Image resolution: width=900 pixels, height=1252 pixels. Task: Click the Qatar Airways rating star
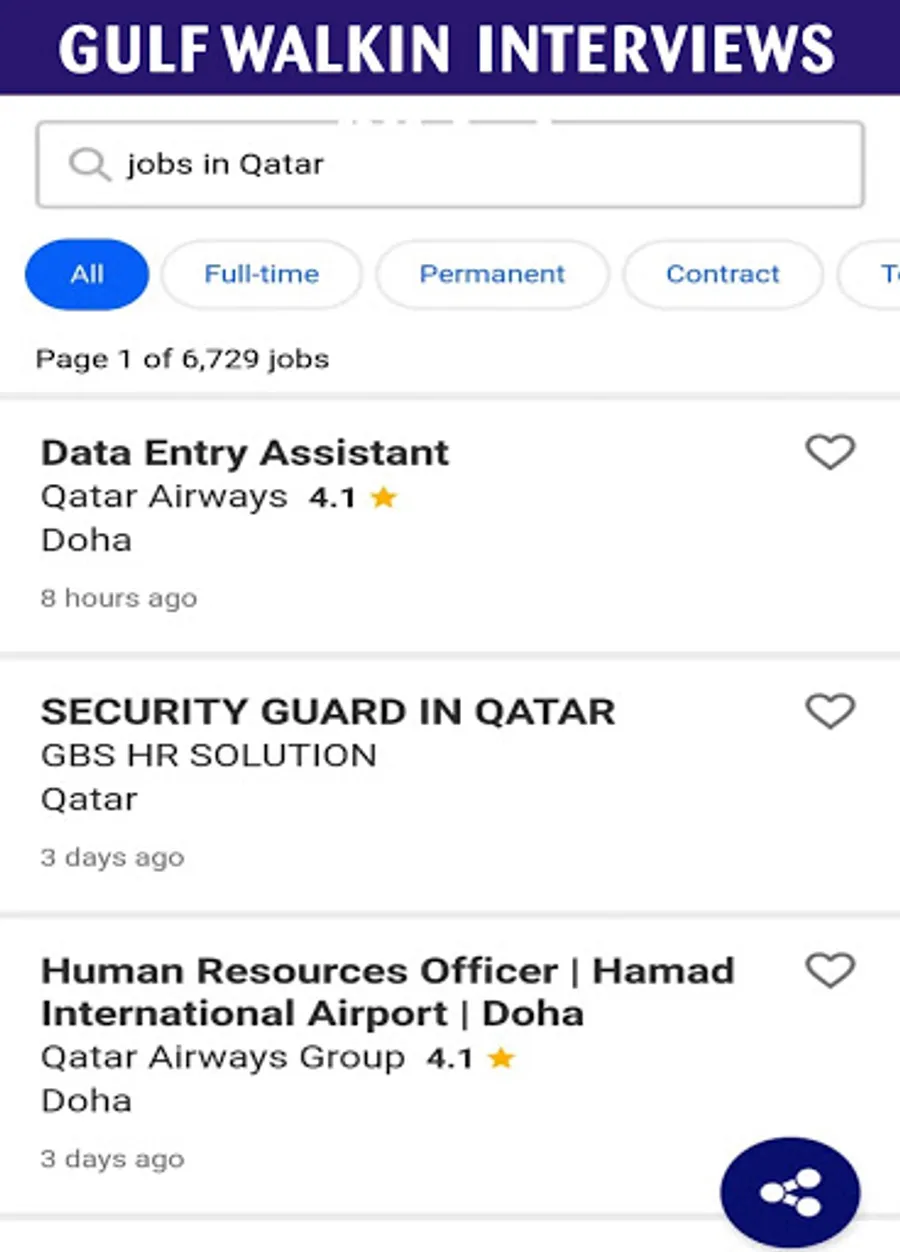(x=383, y=498)
